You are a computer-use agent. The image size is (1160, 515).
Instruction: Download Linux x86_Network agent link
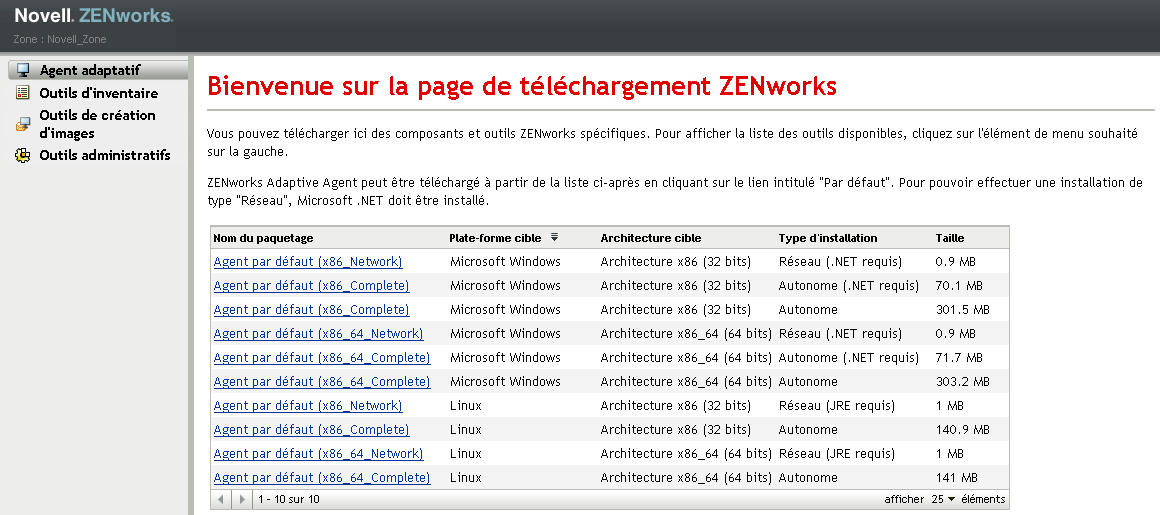pyautogui.click(x=308, y=406)
